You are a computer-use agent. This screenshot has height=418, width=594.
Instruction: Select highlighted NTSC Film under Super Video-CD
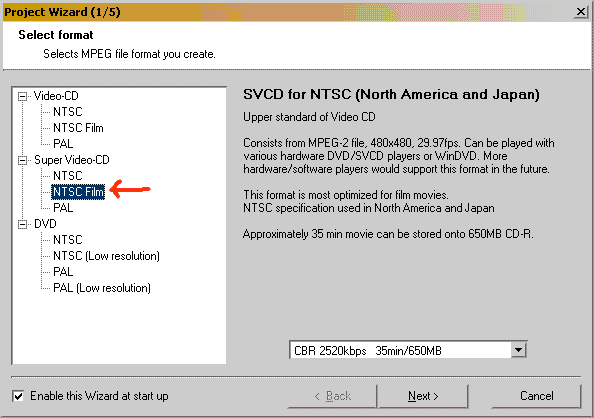click(78, 192)
